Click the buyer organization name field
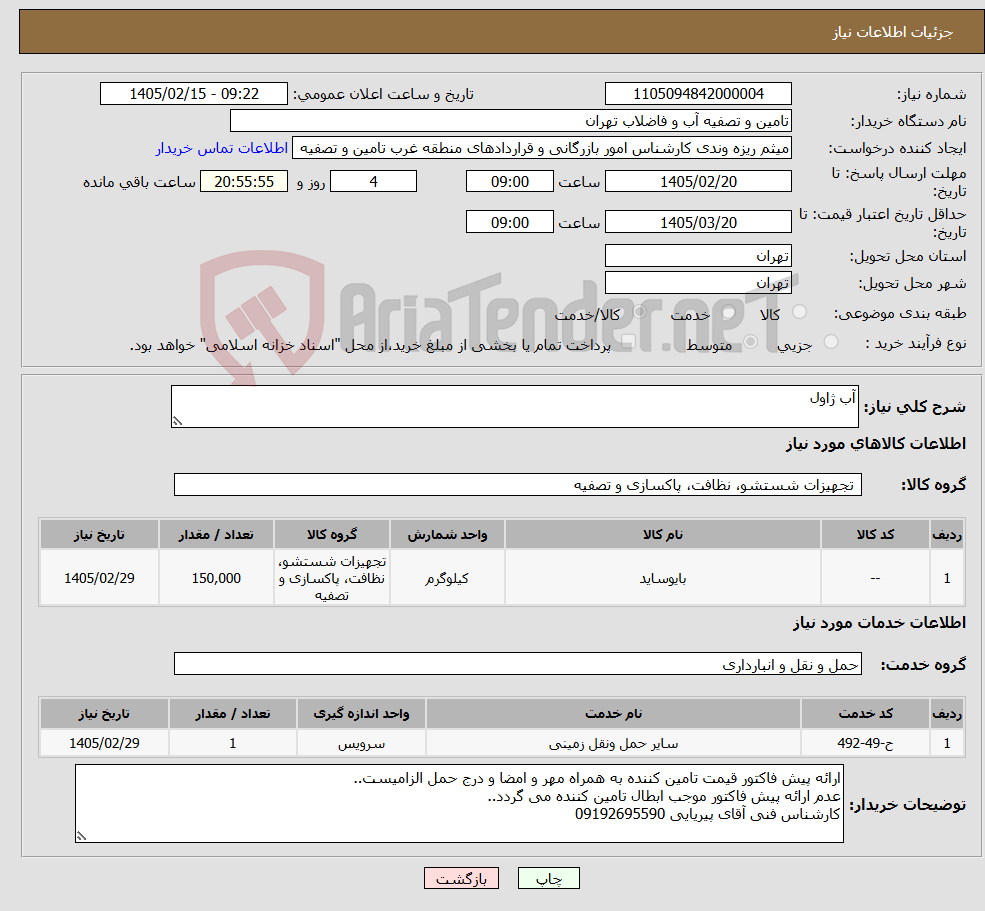The height and width of the screenshot is (911, 985). [511, 121]
